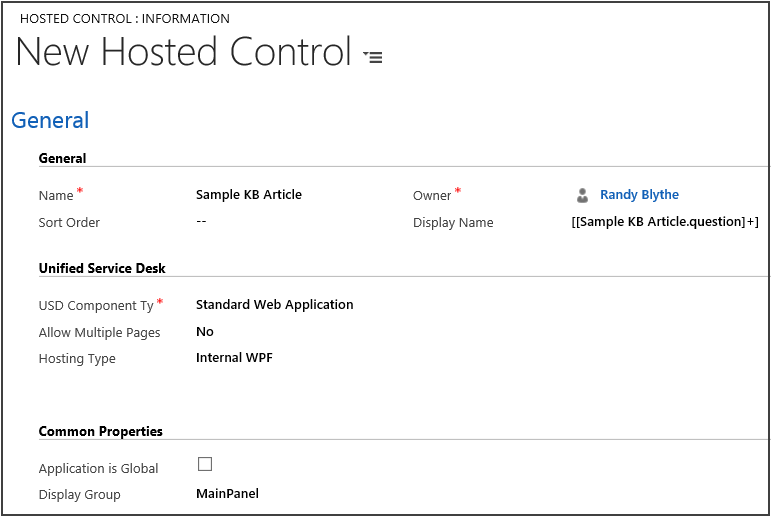Image resolution: width=771 pixels, height=517 pixels.
Task: Collapse the blue General tab heading
Action: tap(50, 121)
